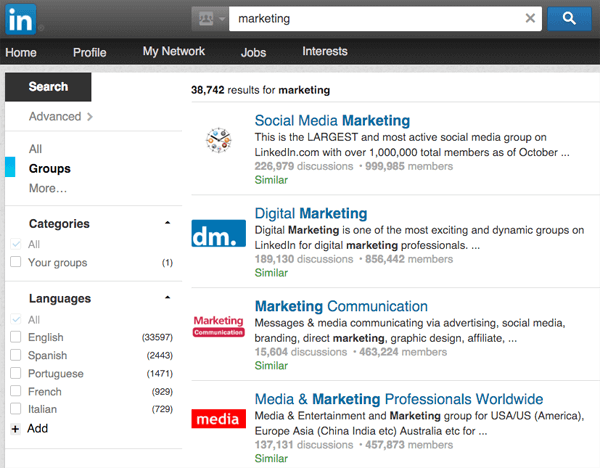Click the LinkedIn logo icon
Viewport: 600px width, 468px height.
coord(21,19)
